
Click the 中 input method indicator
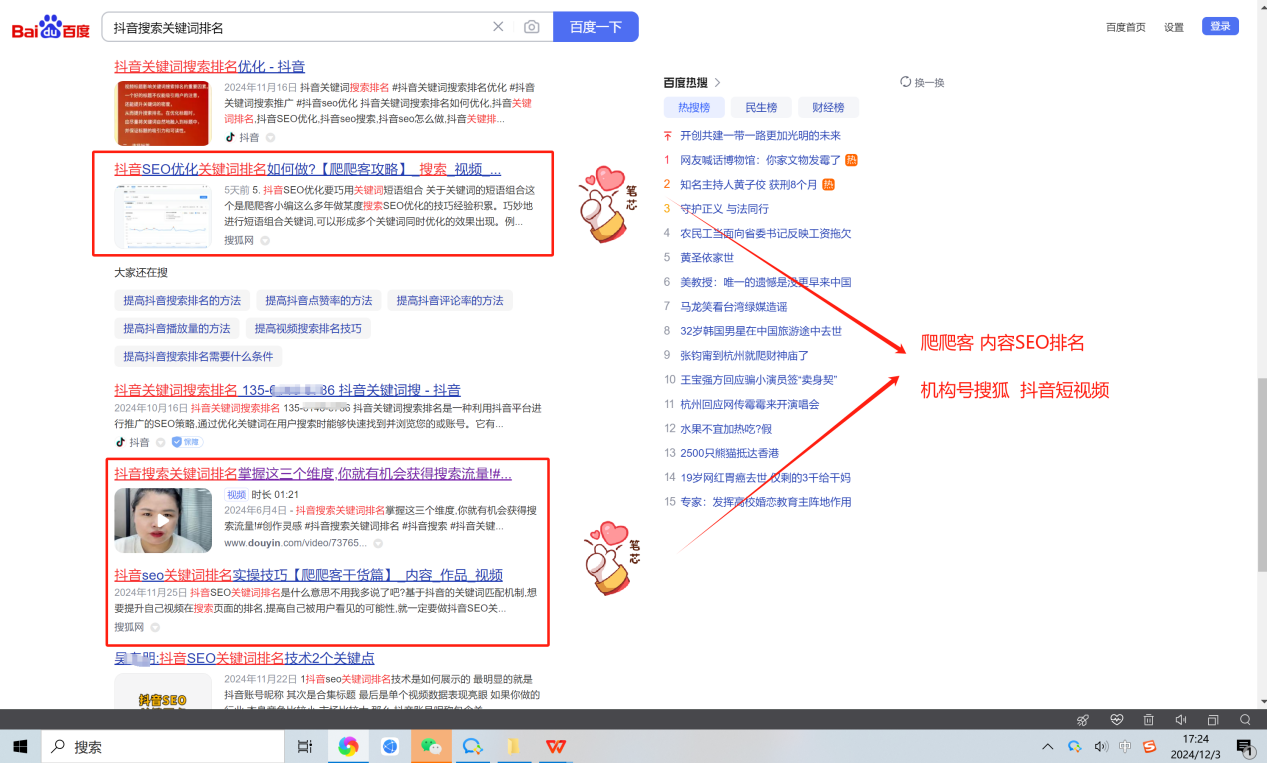pos(1126,746)
